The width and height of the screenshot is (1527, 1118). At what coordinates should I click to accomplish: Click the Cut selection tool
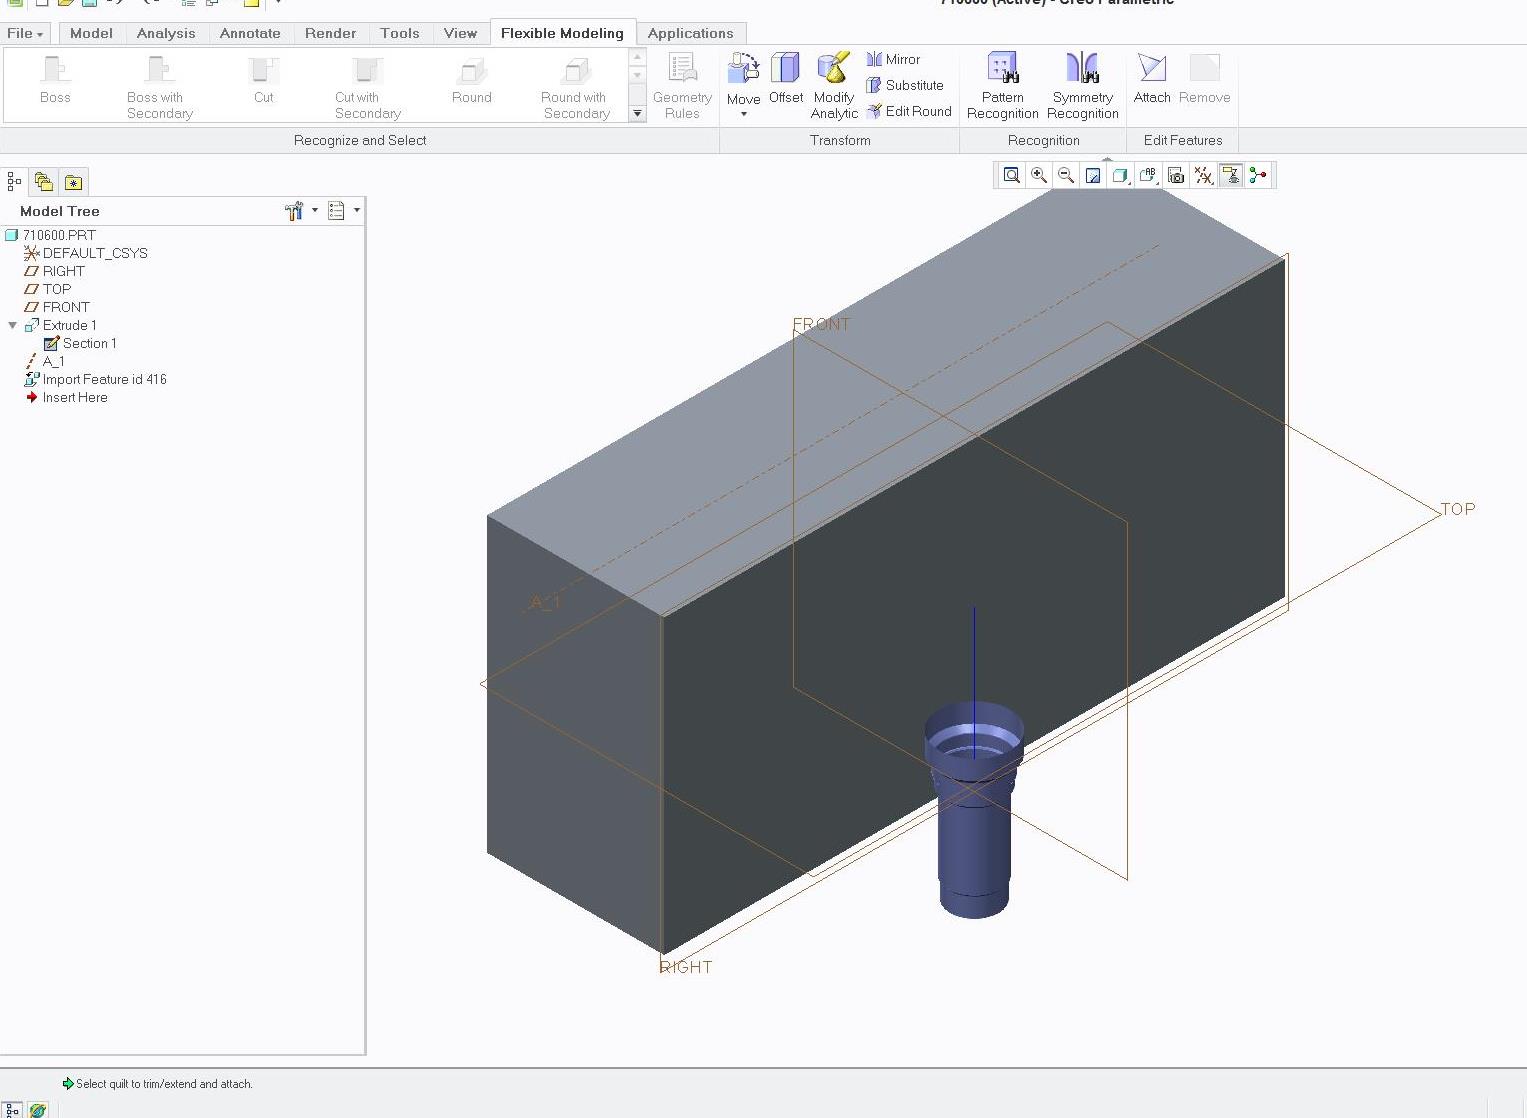(x=263, y=78)
